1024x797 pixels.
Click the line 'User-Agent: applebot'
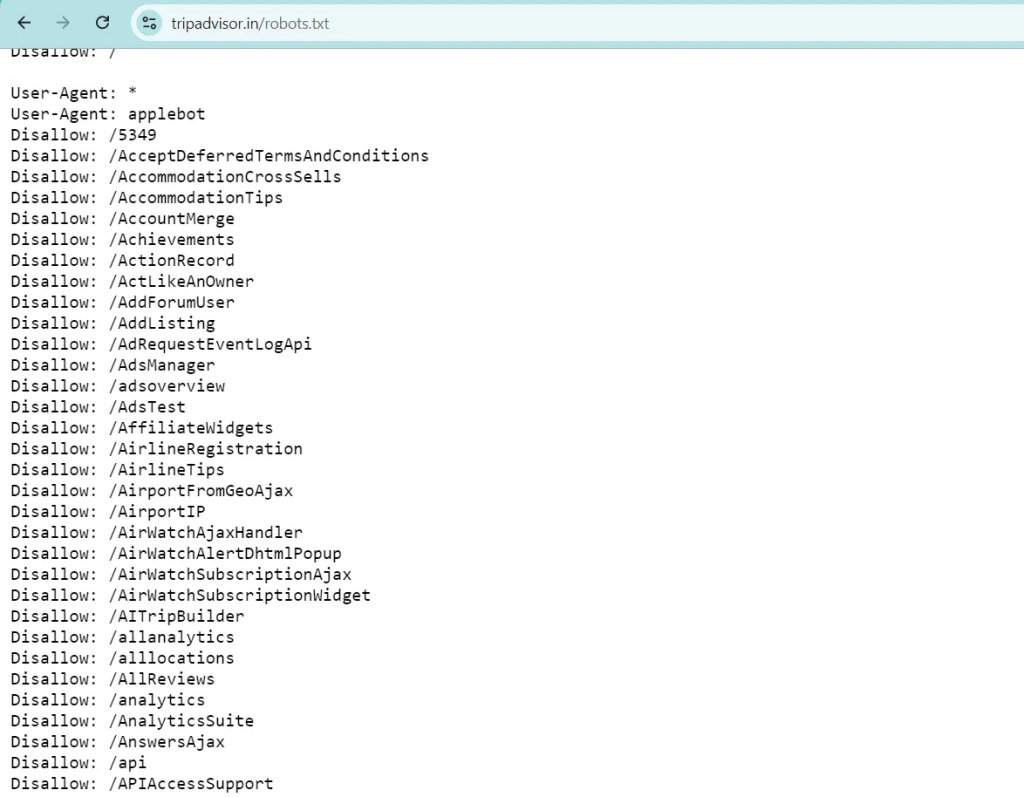(108, 114)
